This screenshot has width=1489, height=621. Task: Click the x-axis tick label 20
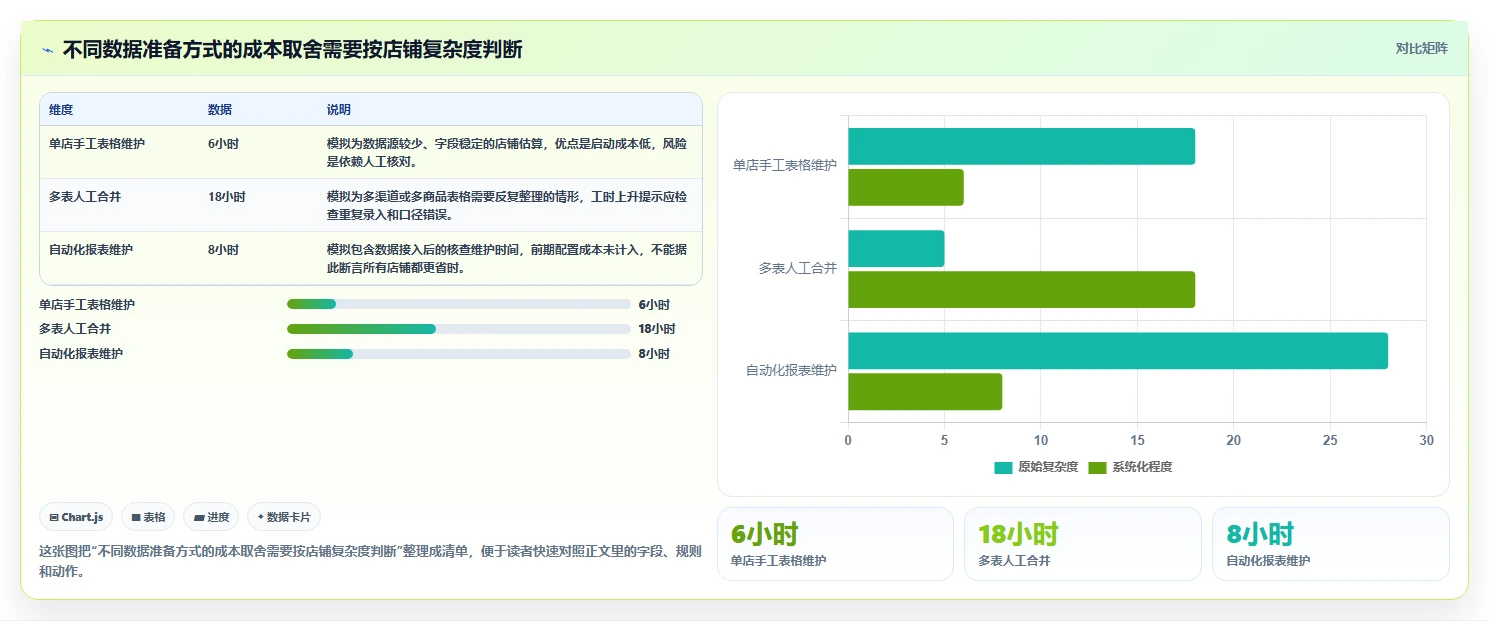tap(1233, 440)
